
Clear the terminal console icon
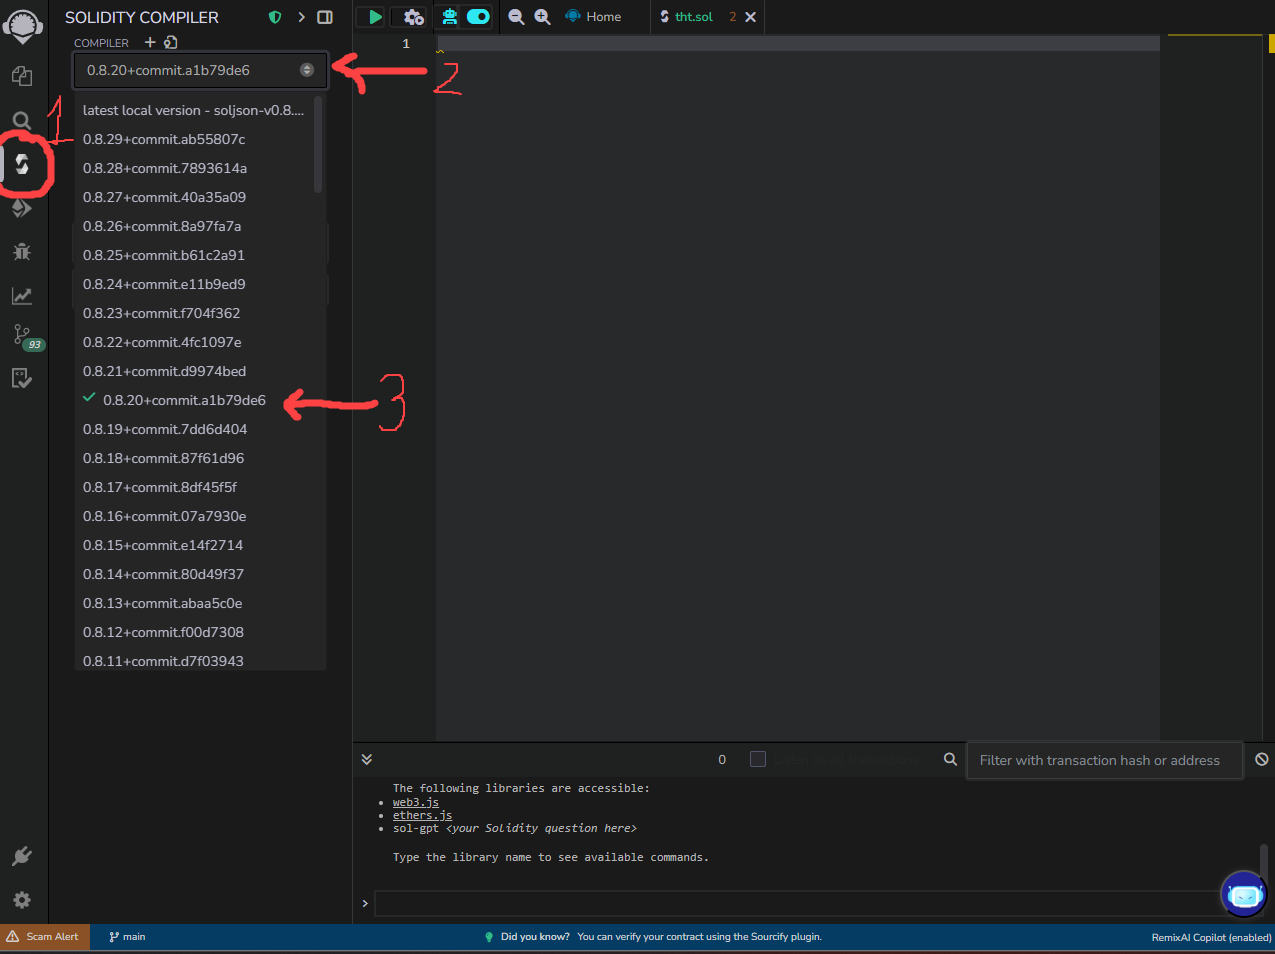pyautogui.click(x=1261, y=760)
